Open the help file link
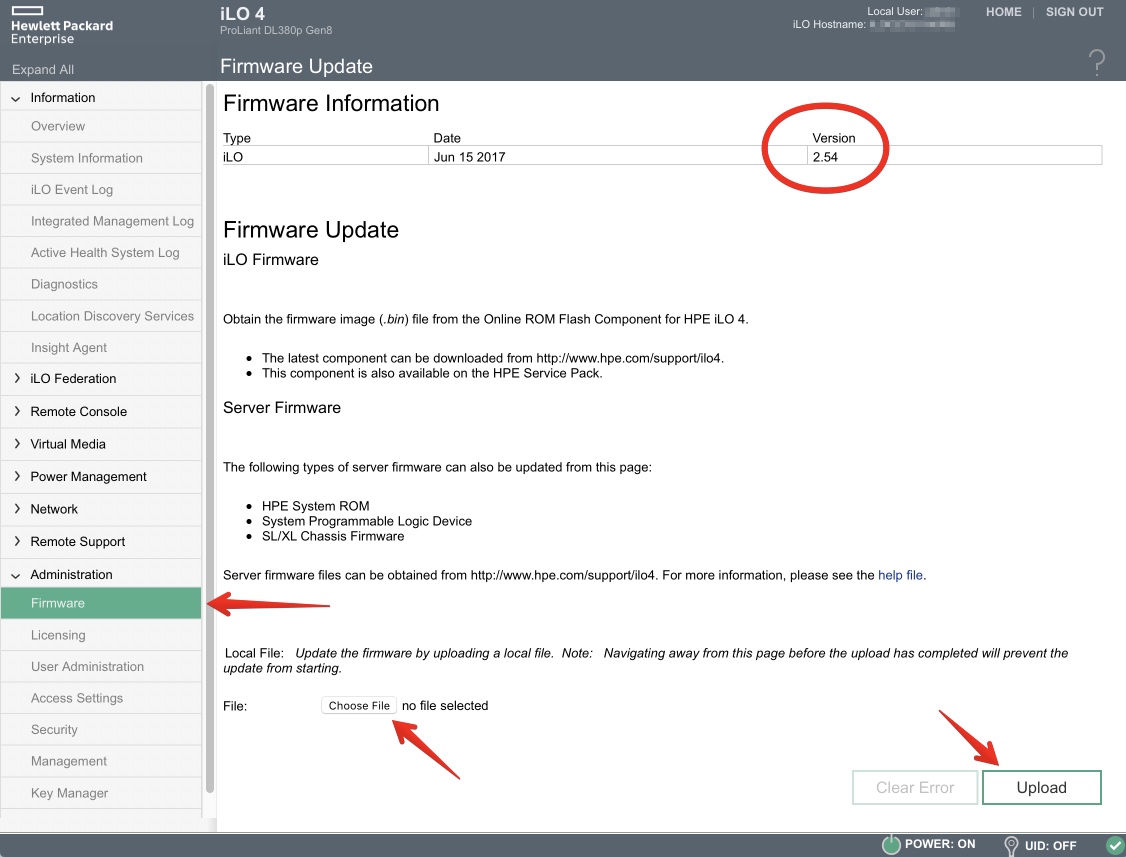1126x857 pixels. [900, 576]
